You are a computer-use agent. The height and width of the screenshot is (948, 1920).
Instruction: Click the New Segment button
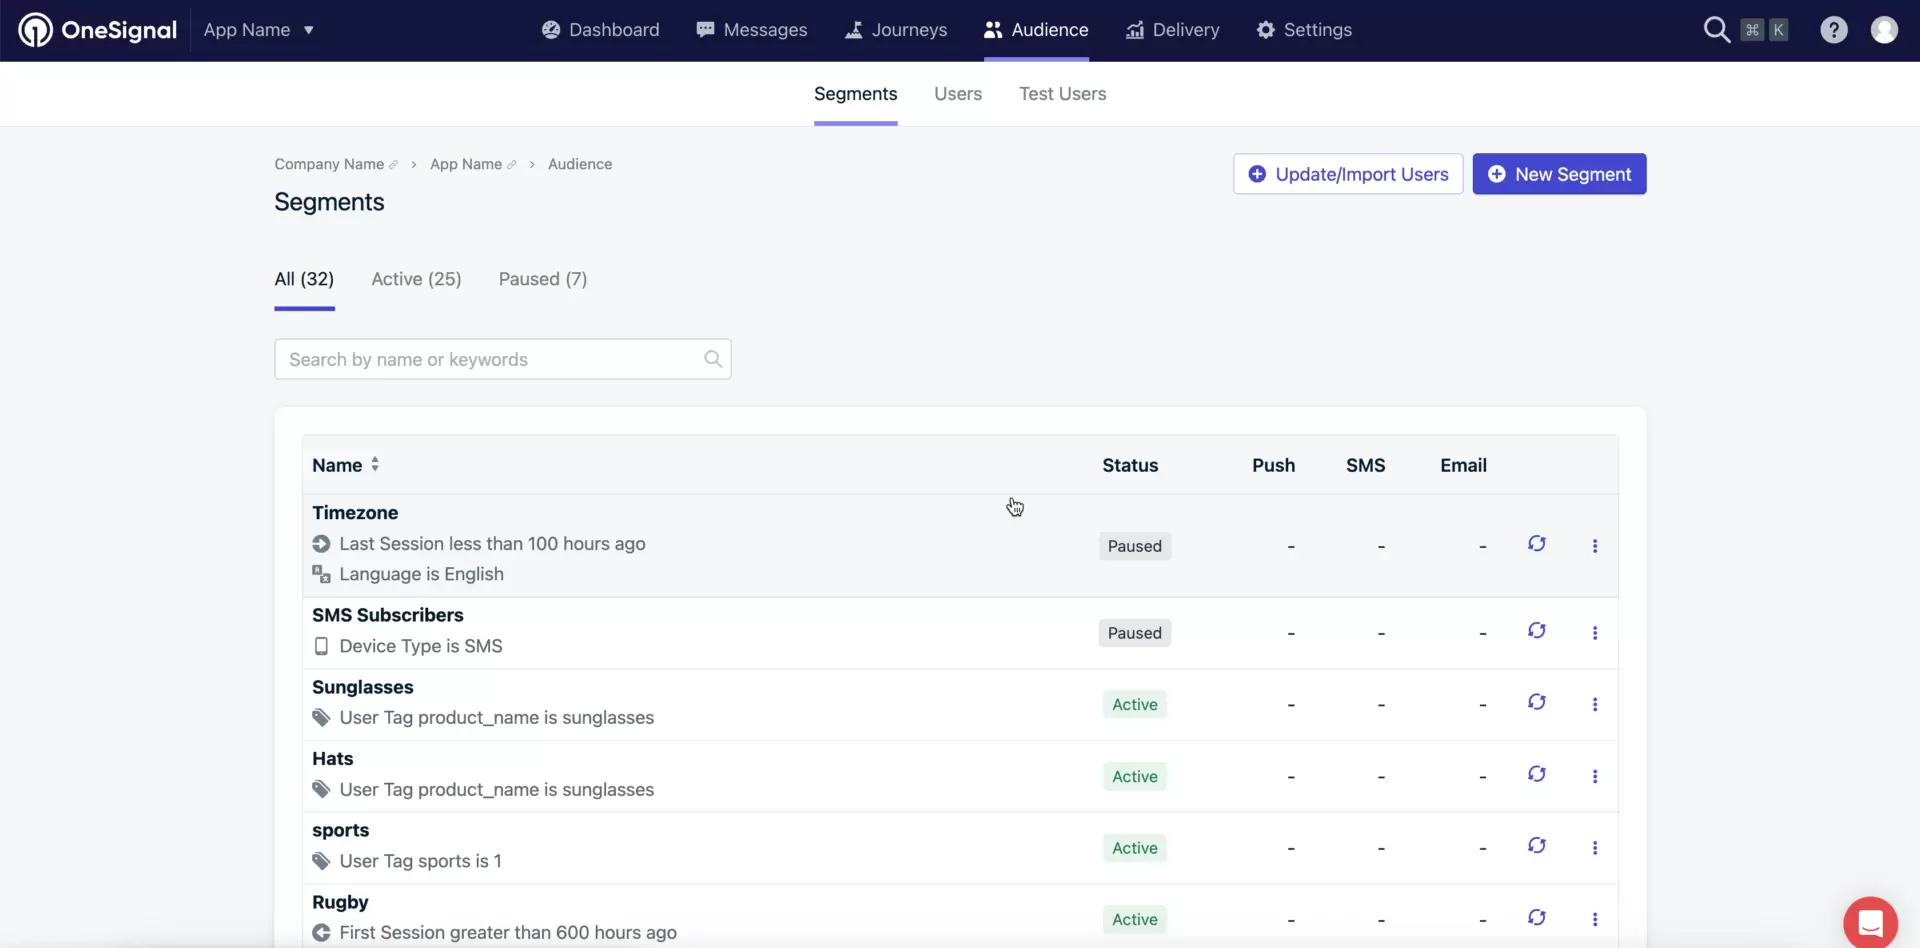click(x=1560, y=173)
